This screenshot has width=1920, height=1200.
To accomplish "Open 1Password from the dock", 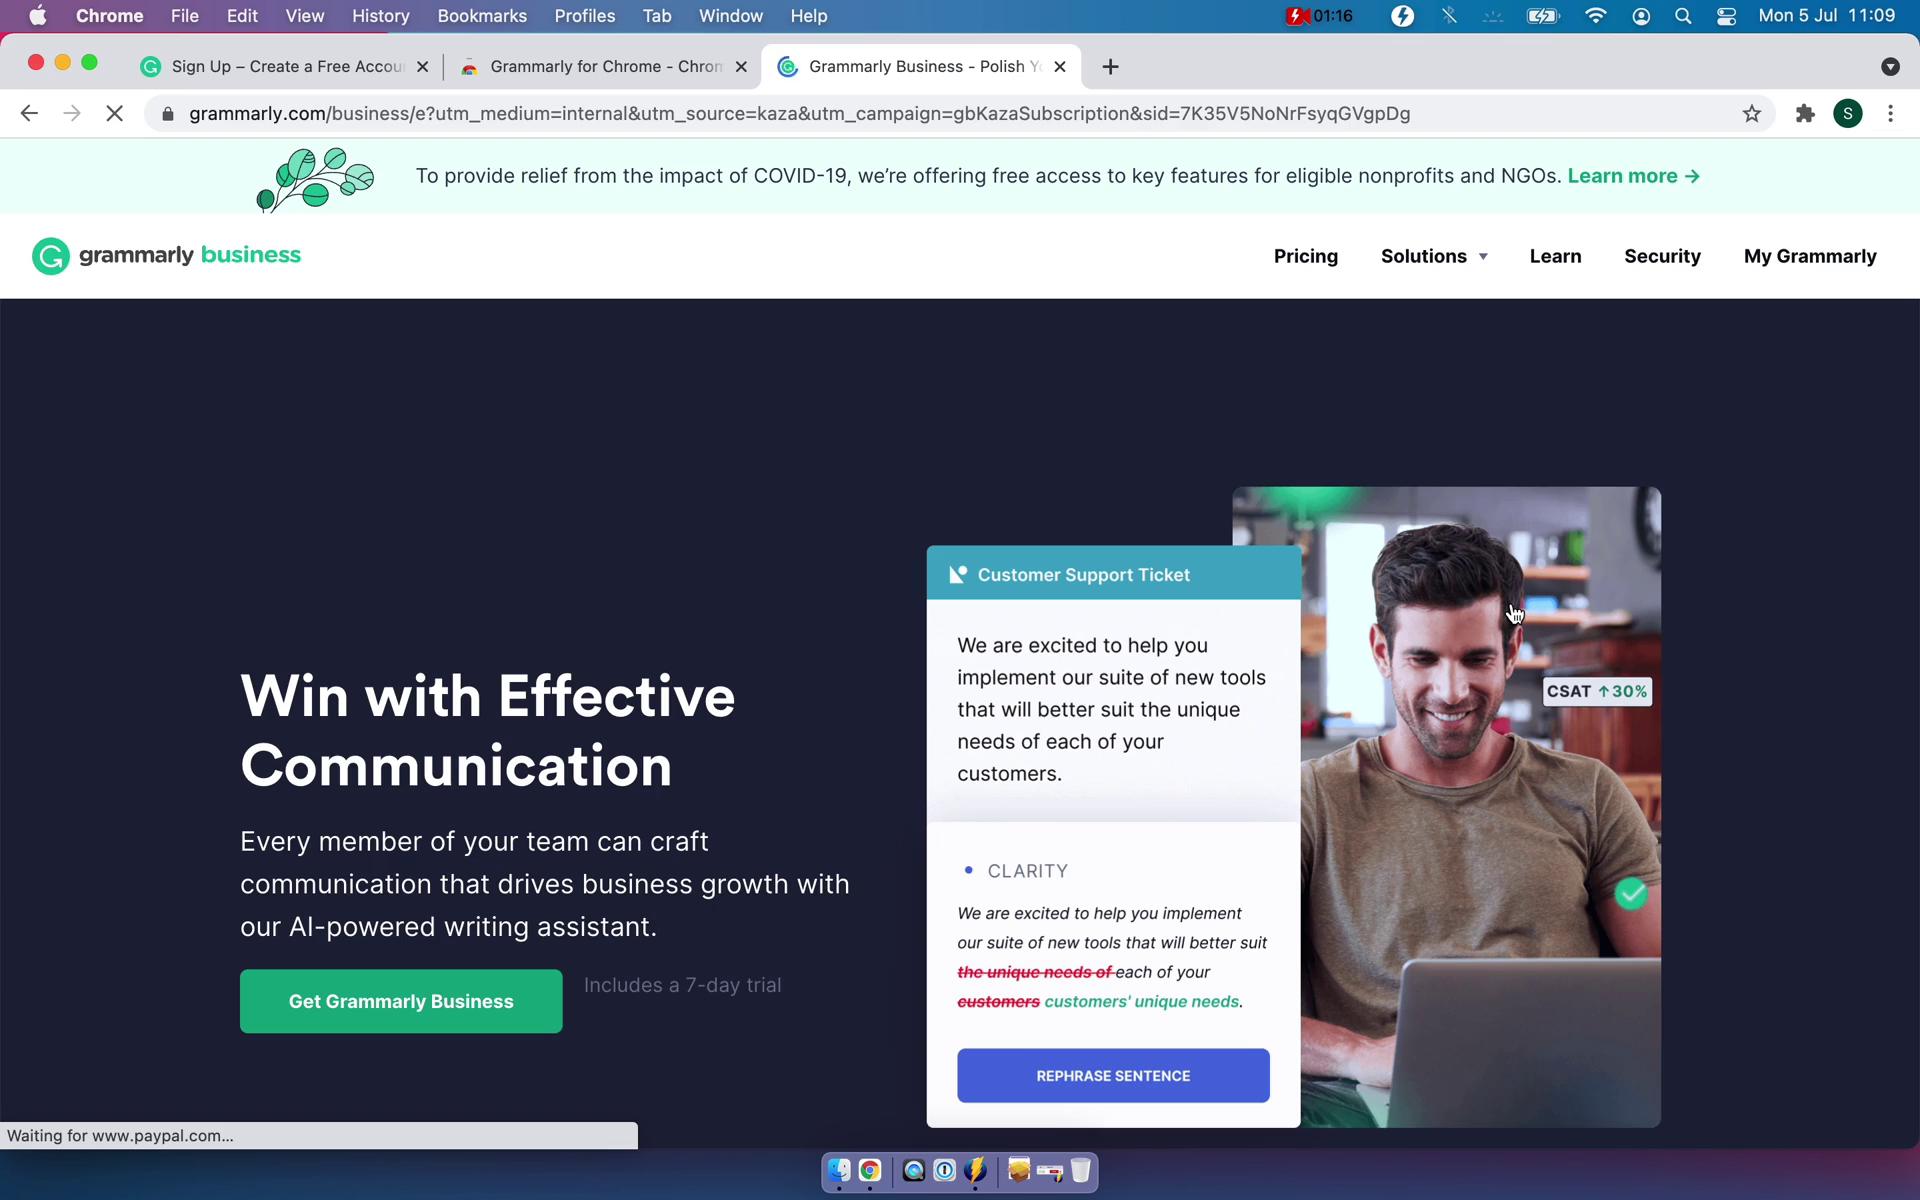I will coord(944,1170).
